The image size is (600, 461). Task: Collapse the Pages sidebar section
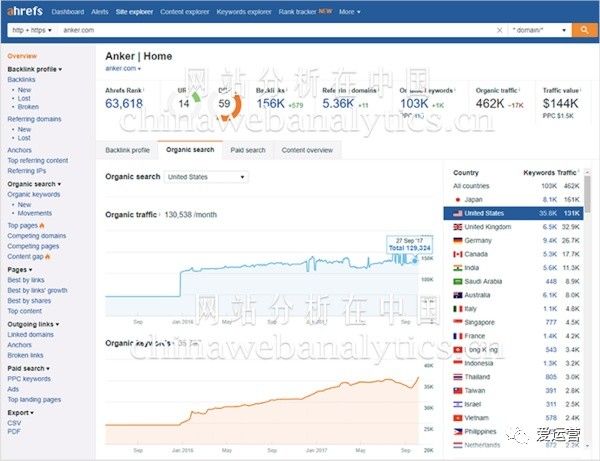point(20,270)
